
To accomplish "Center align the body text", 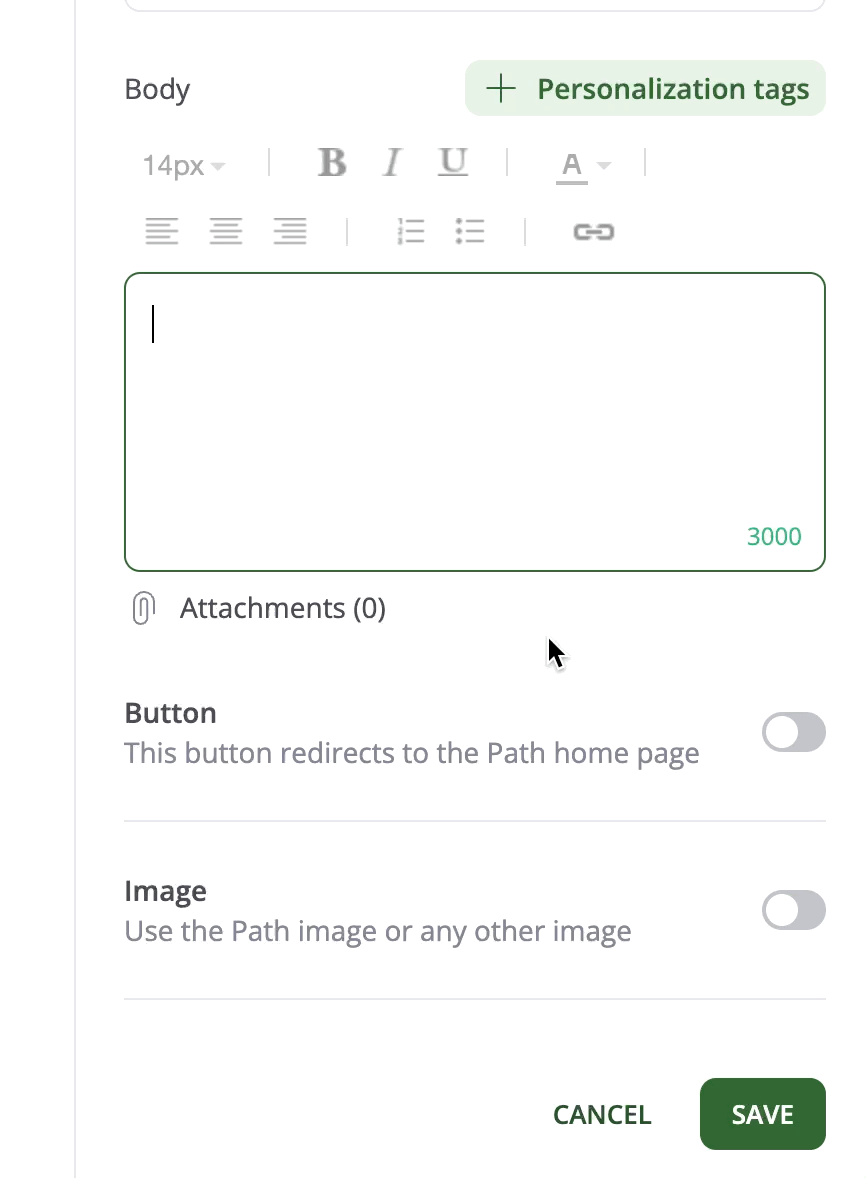I will [x=226, y=232].
